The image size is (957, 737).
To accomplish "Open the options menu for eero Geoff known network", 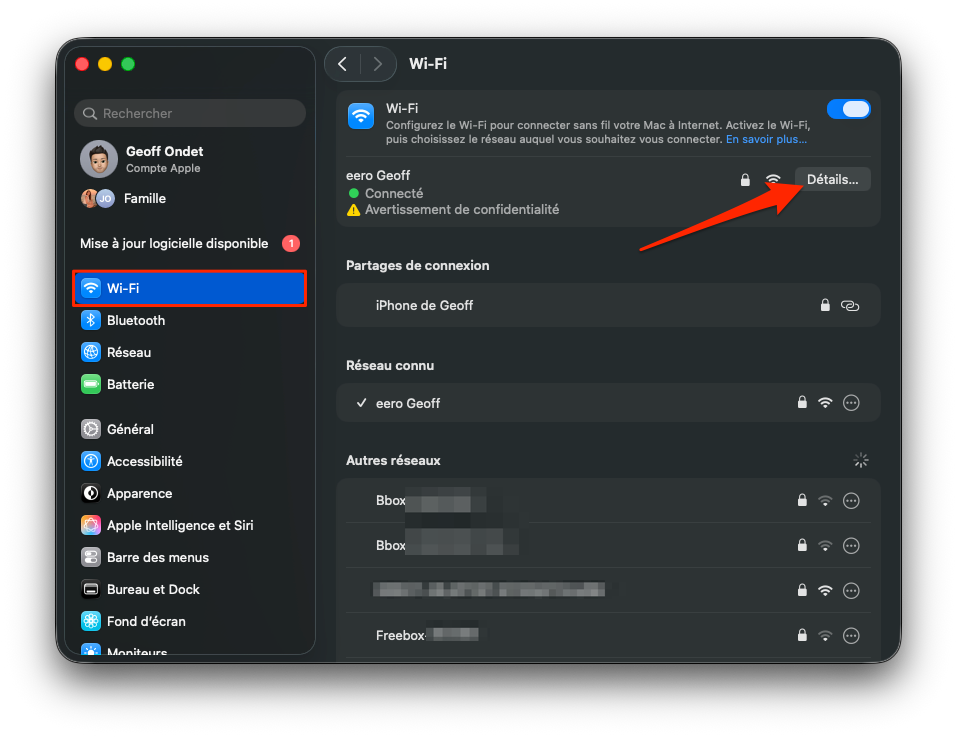I will tap(851, 402).
